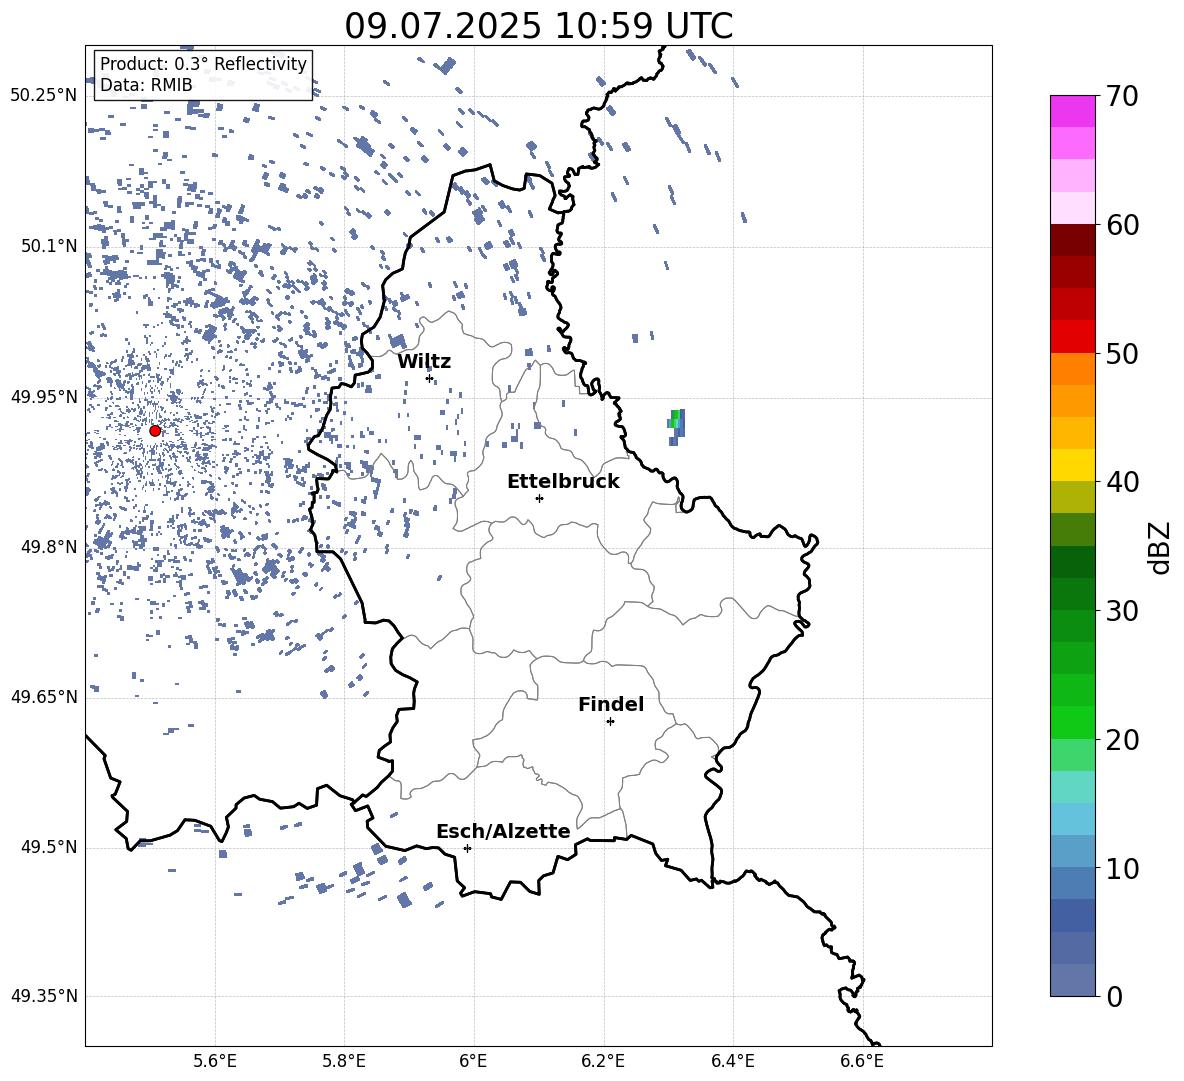Click the Findel station cross marker

(x=610, y=722)
